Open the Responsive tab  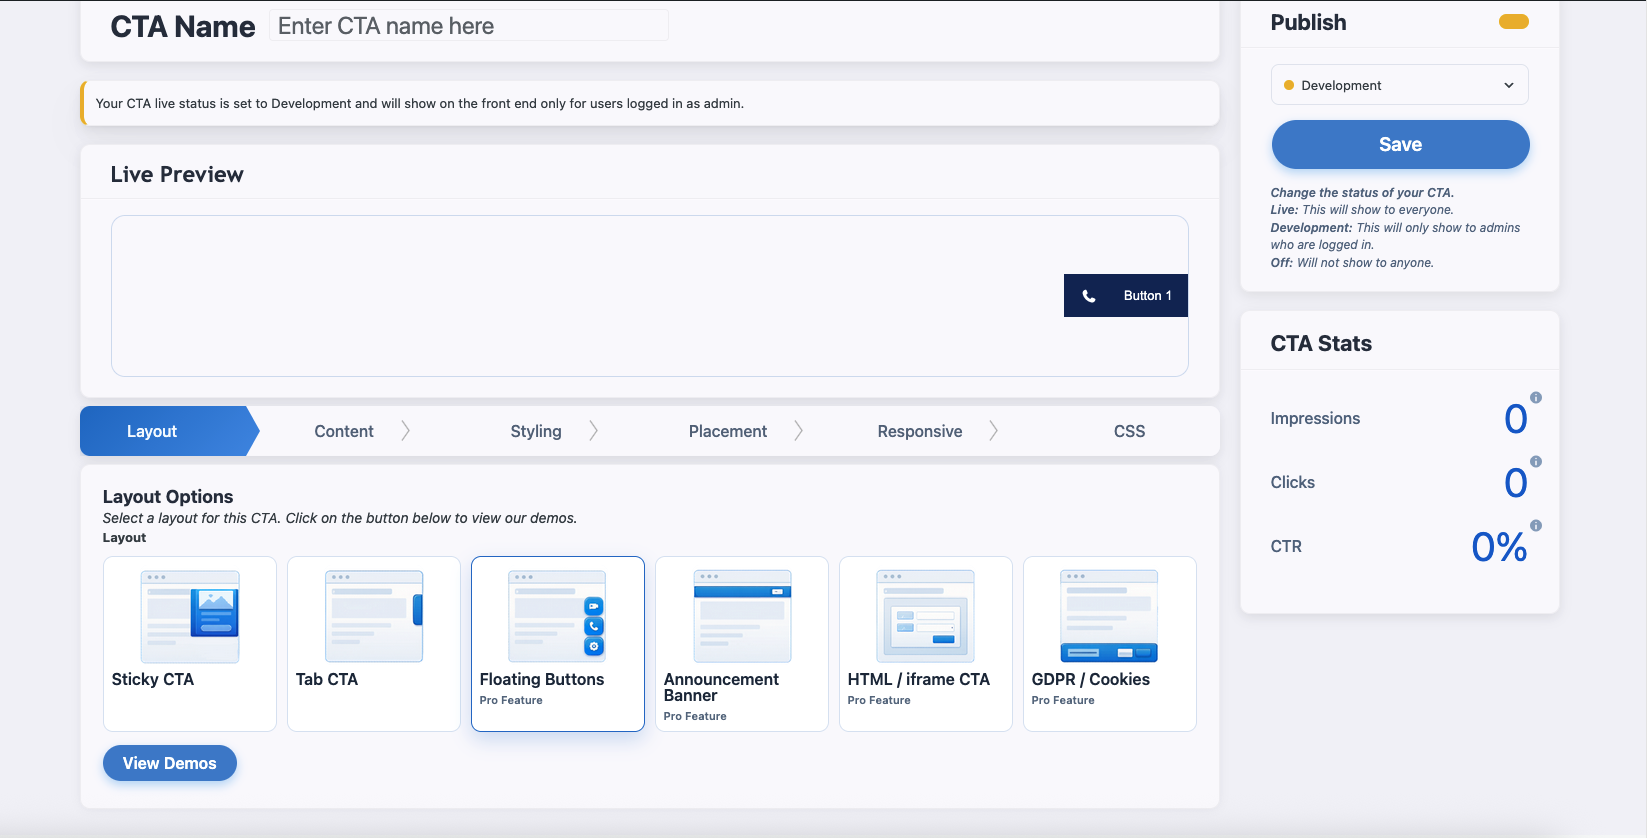[x=920, y=431]
